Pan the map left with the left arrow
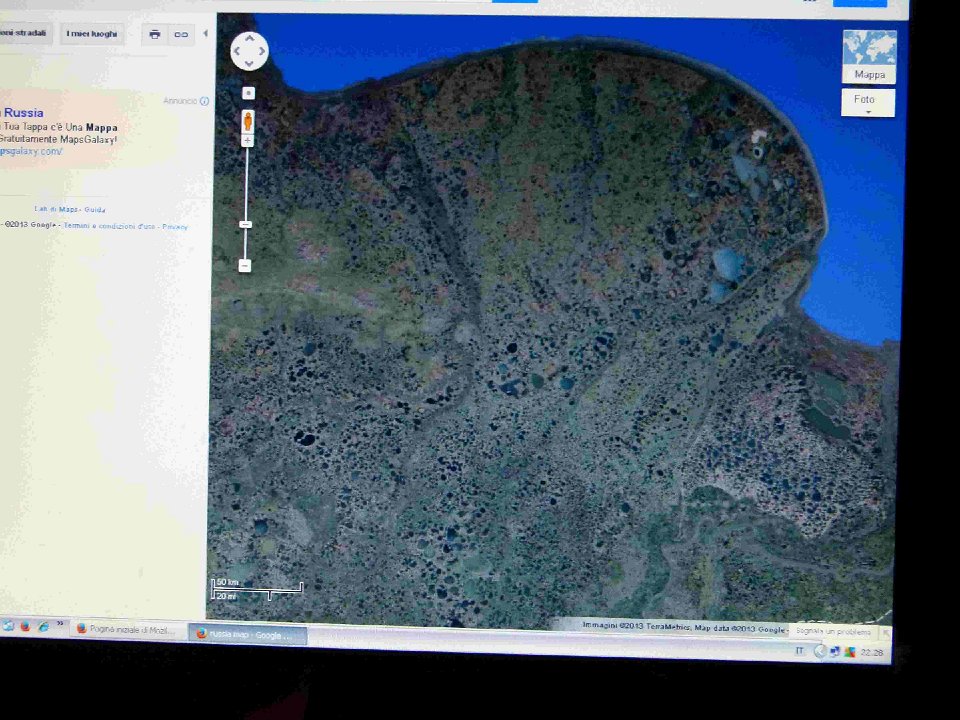The width and height of the screenshot is (960, 720). click(x=237, y=51)
